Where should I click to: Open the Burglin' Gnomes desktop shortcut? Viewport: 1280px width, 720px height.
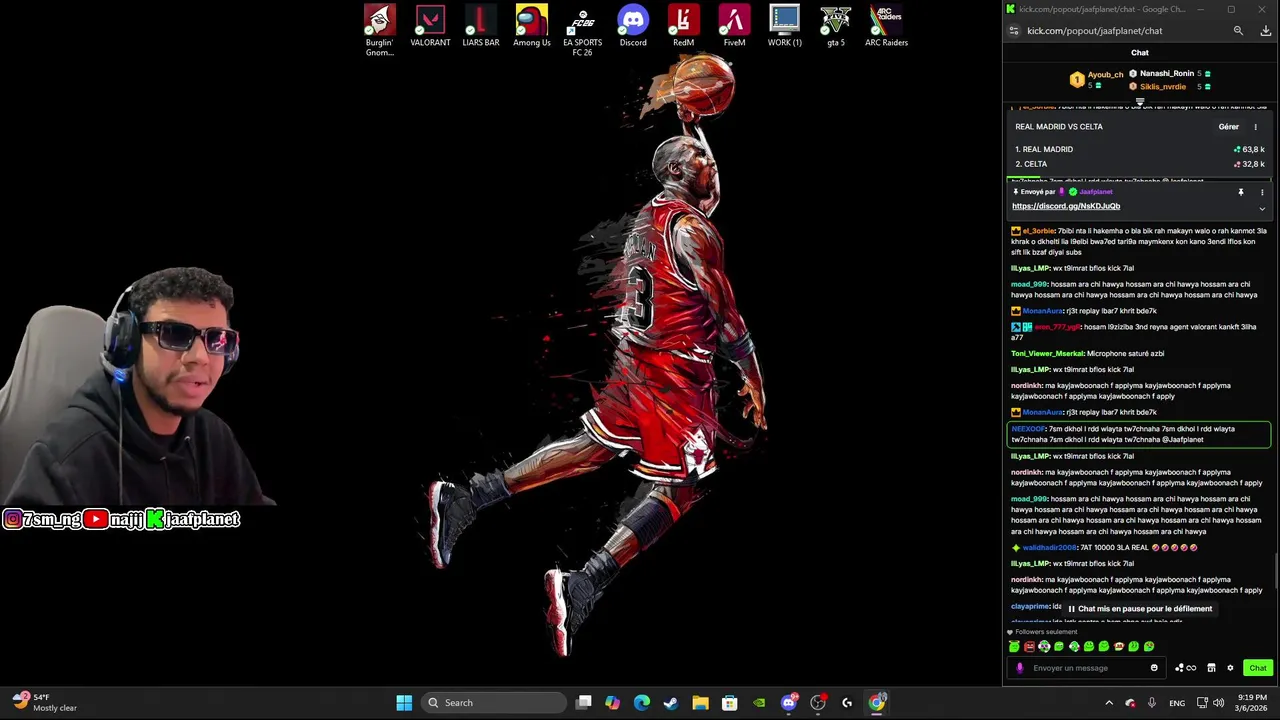[380, 30]
